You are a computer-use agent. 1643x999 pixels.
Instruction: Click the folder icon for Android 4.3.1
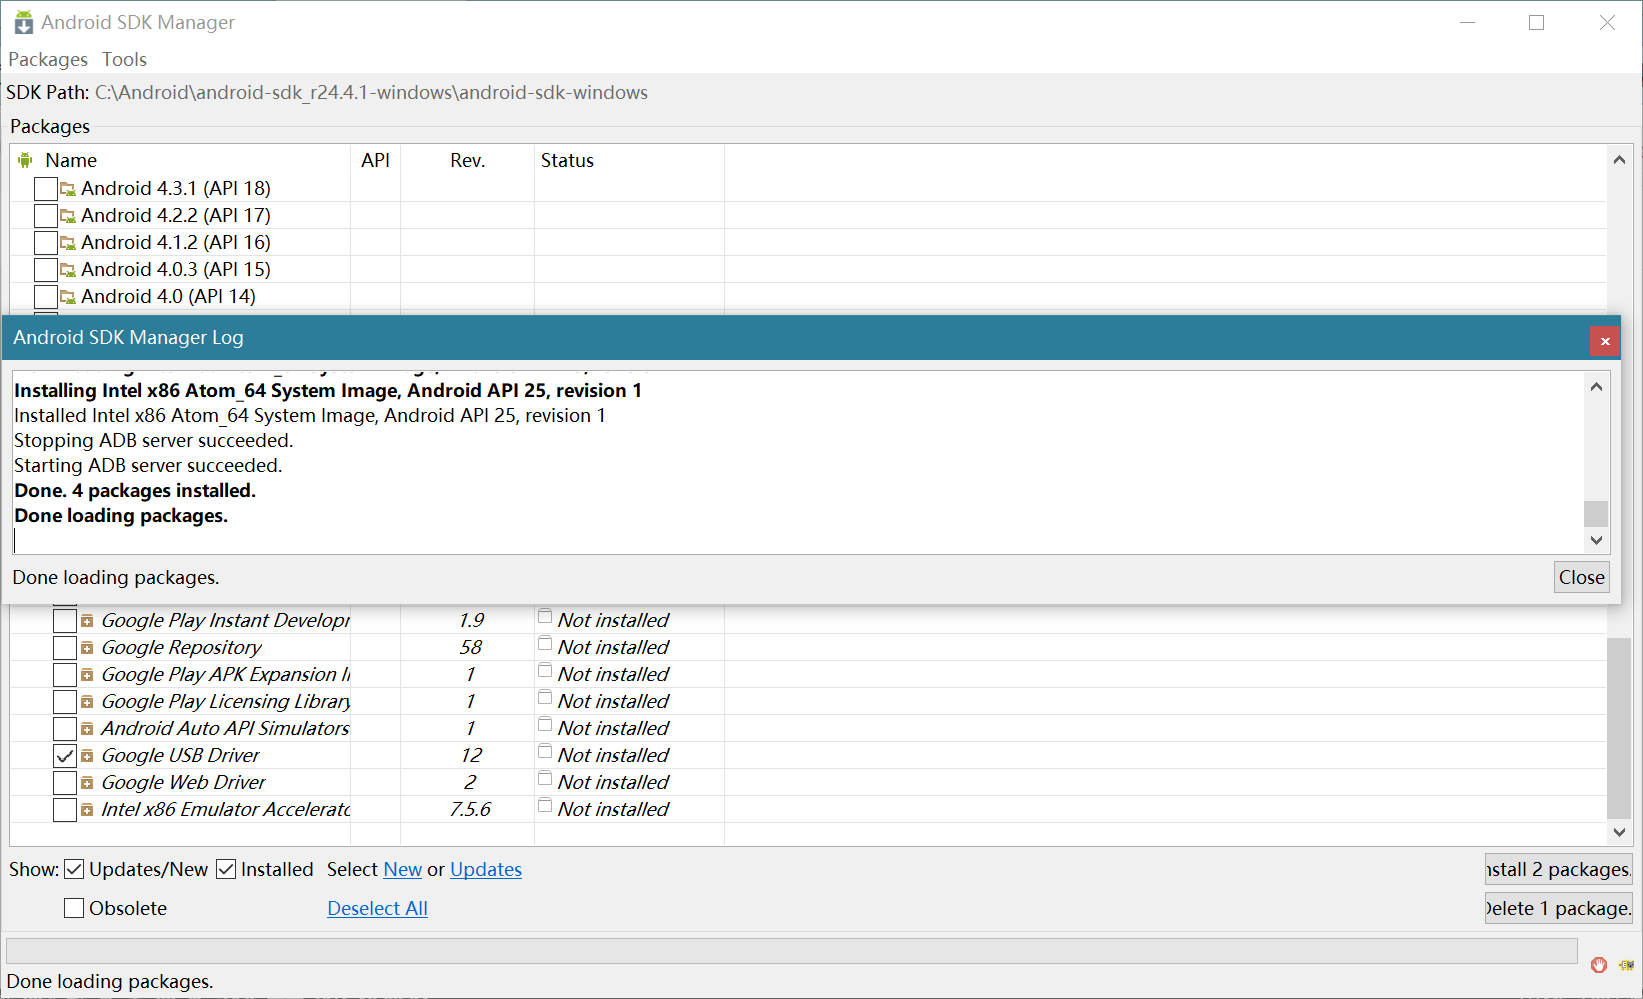click(x=68, y=189)
